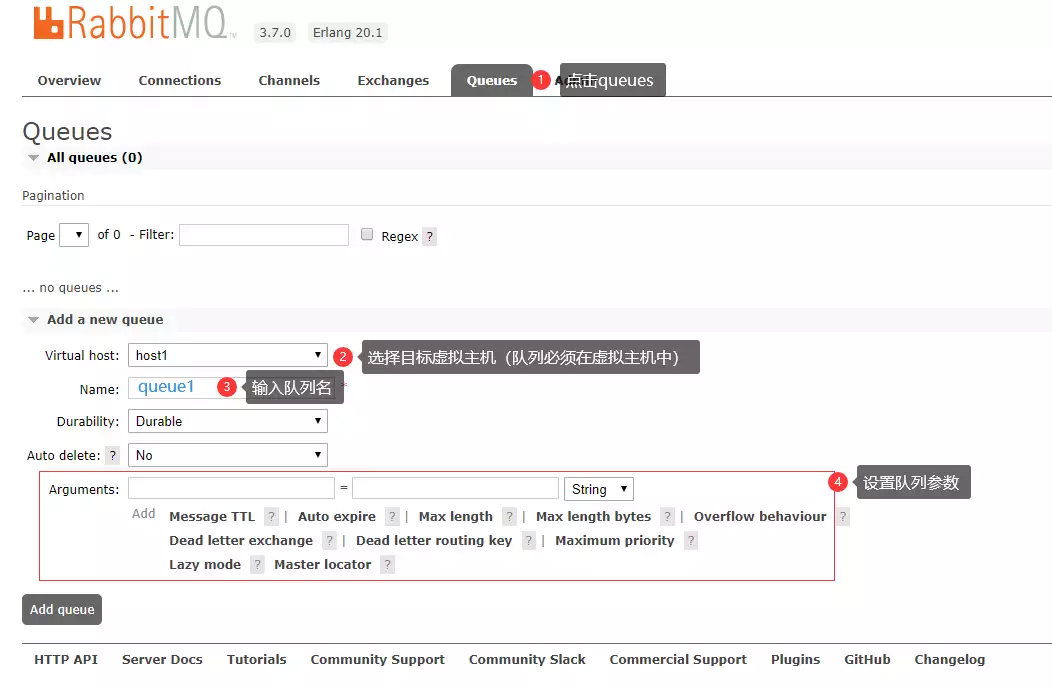Viewport: 1052px width, 689px height.
Task: Open the Tutorials link
Action: point(256,659)
